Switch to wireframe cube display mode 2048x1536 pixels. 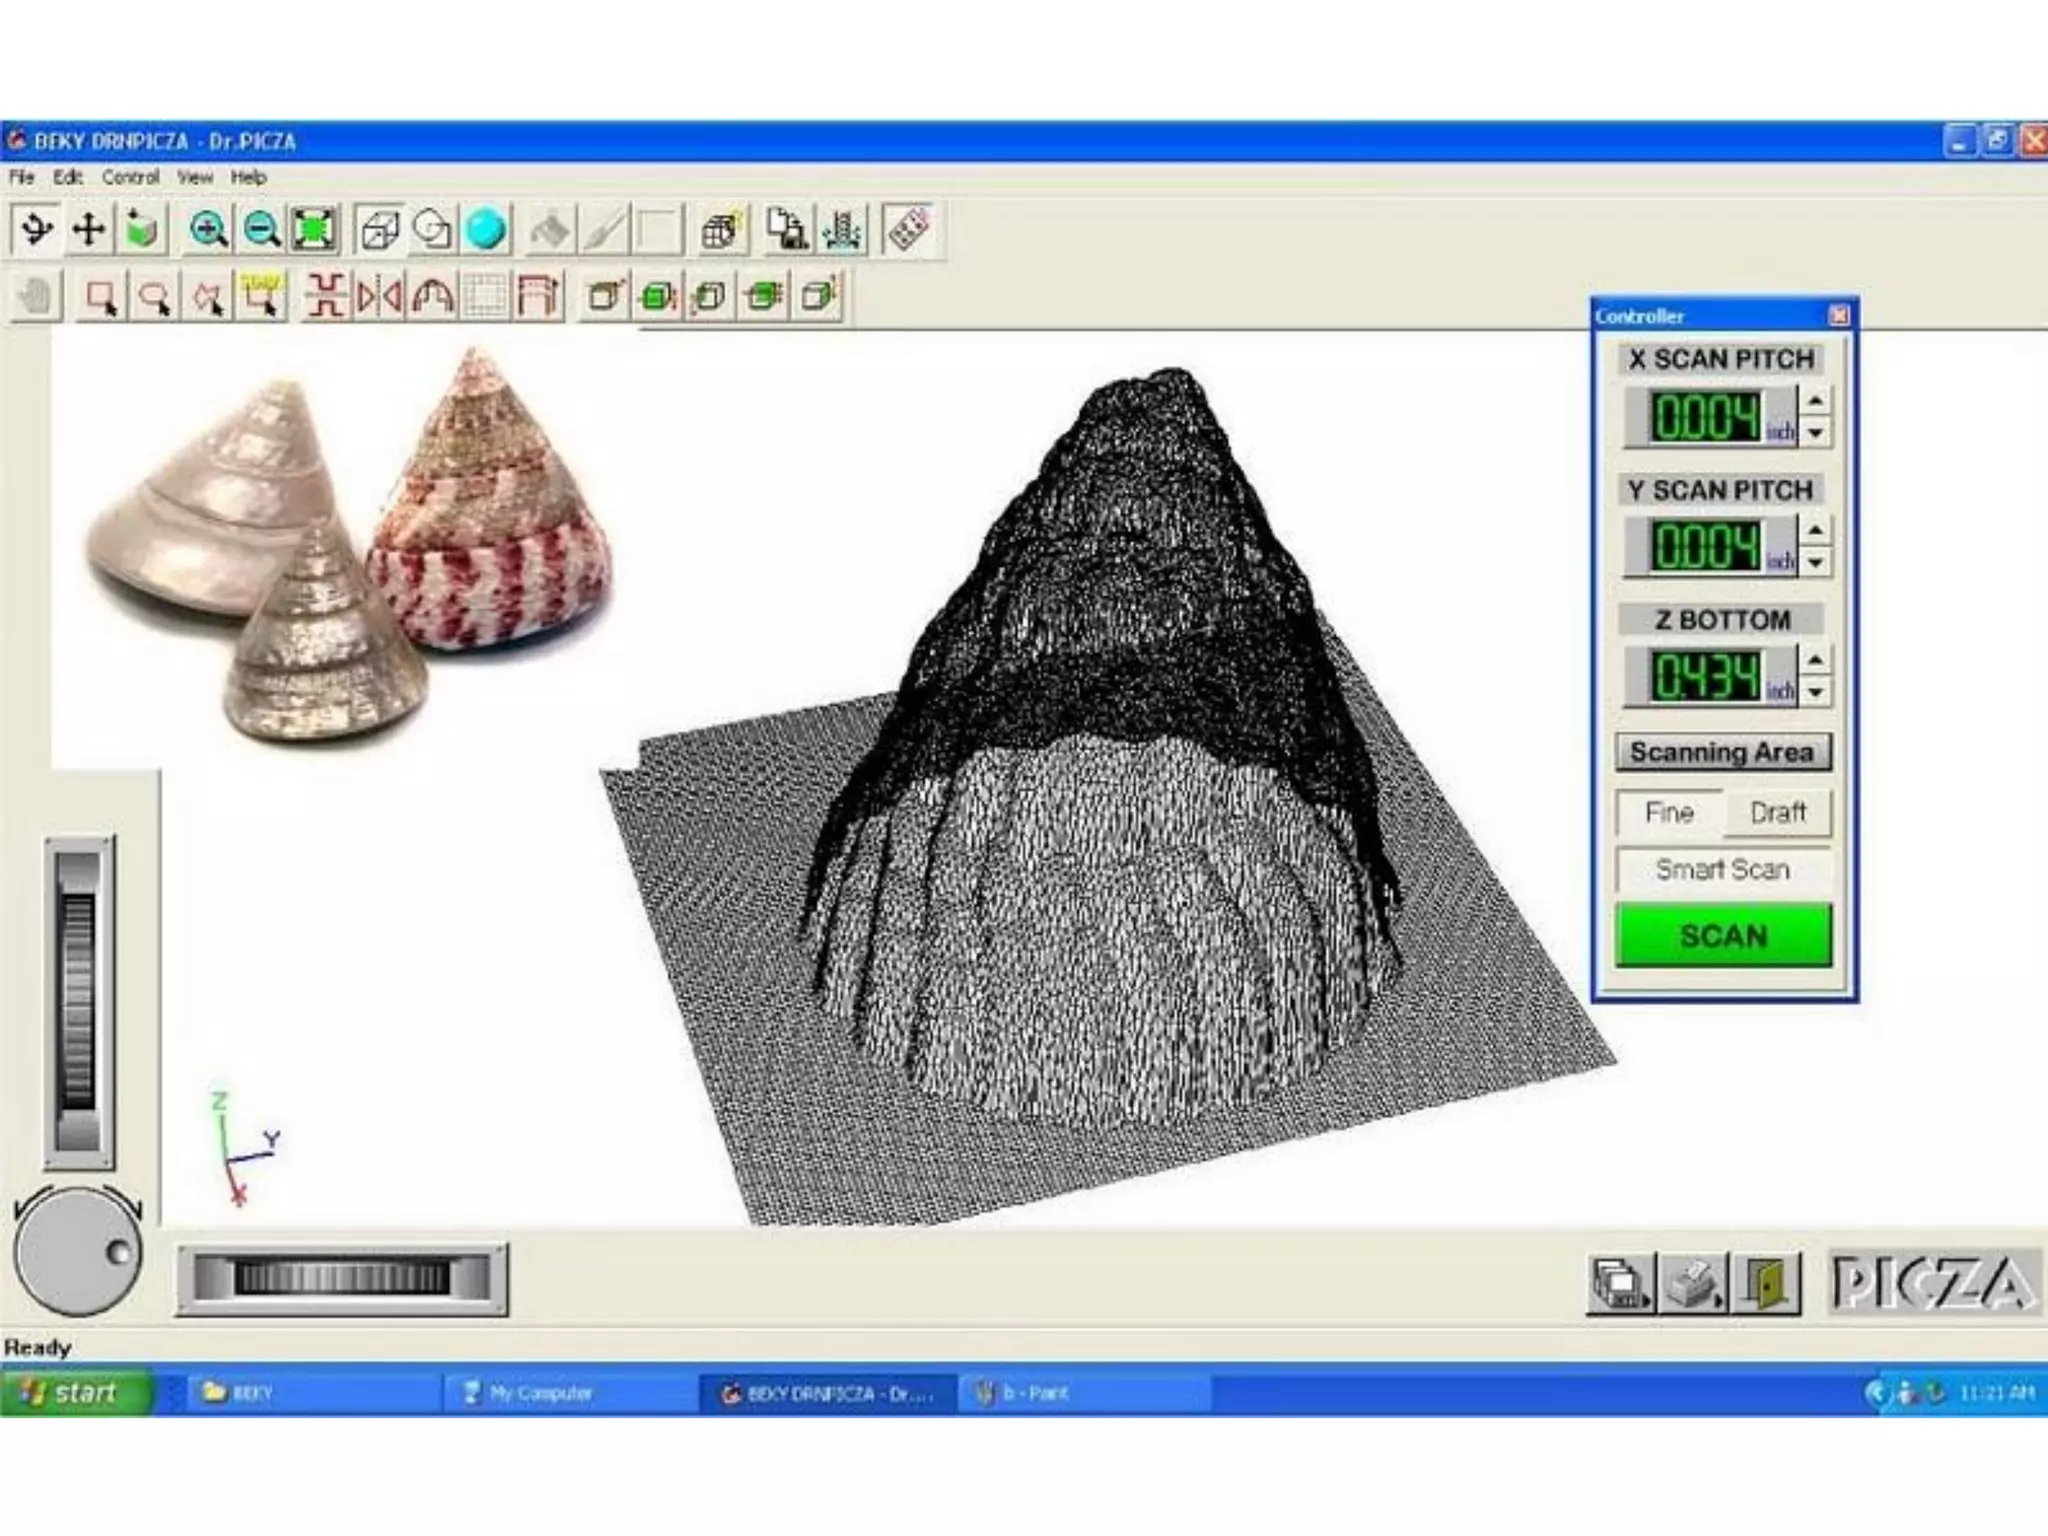pyautogui.click(x=380, y=230)
